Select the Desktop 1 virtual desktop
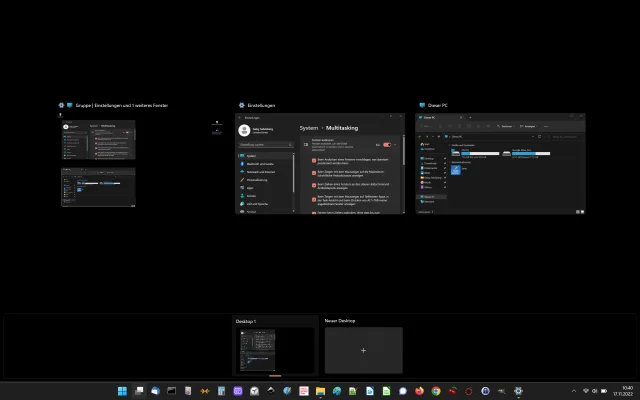 pyautogui.click(x=274, y=350)
